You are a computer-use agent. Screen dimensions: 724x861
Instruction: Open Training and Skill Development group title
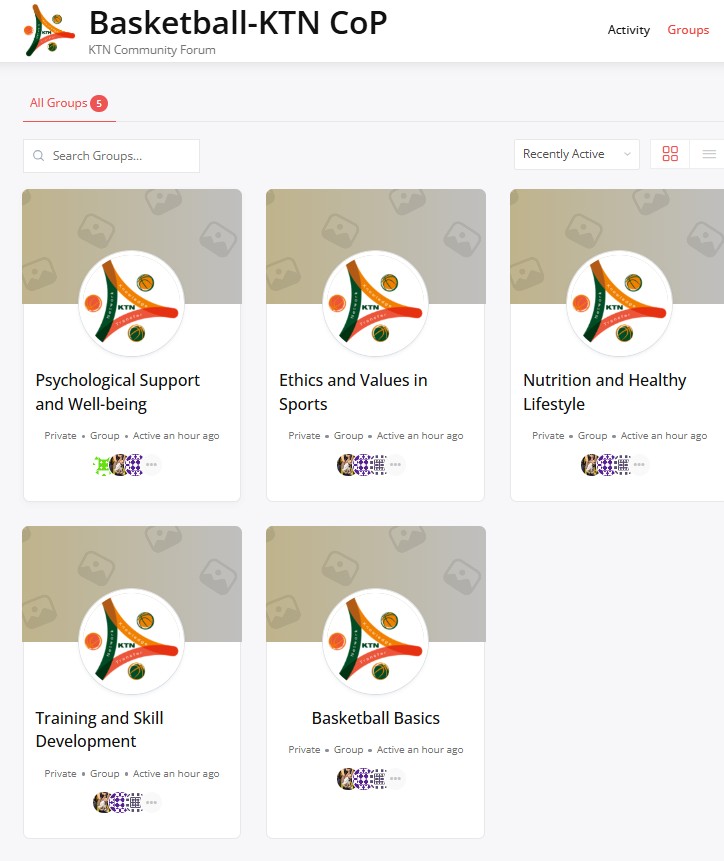99,730
